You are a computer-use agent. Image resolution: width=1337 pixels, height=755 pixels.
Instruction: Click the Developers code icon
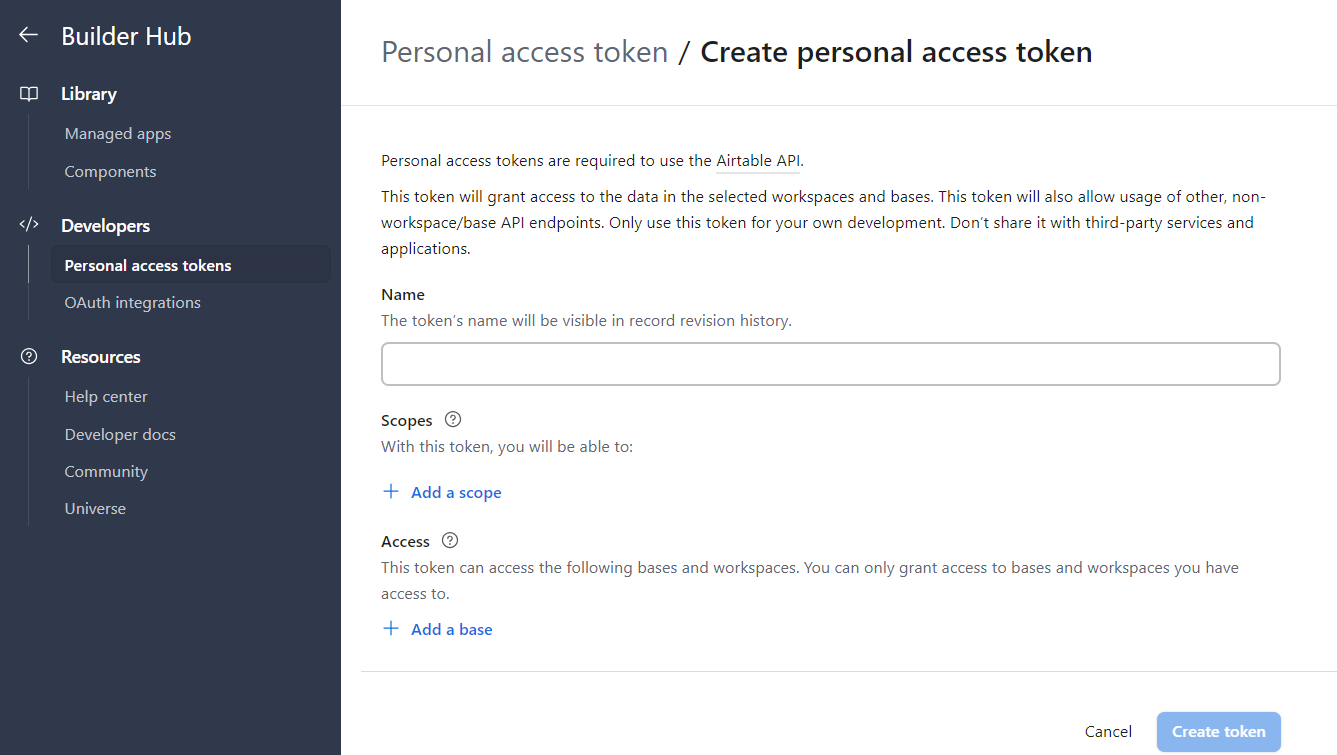click(x=28, y=224)
